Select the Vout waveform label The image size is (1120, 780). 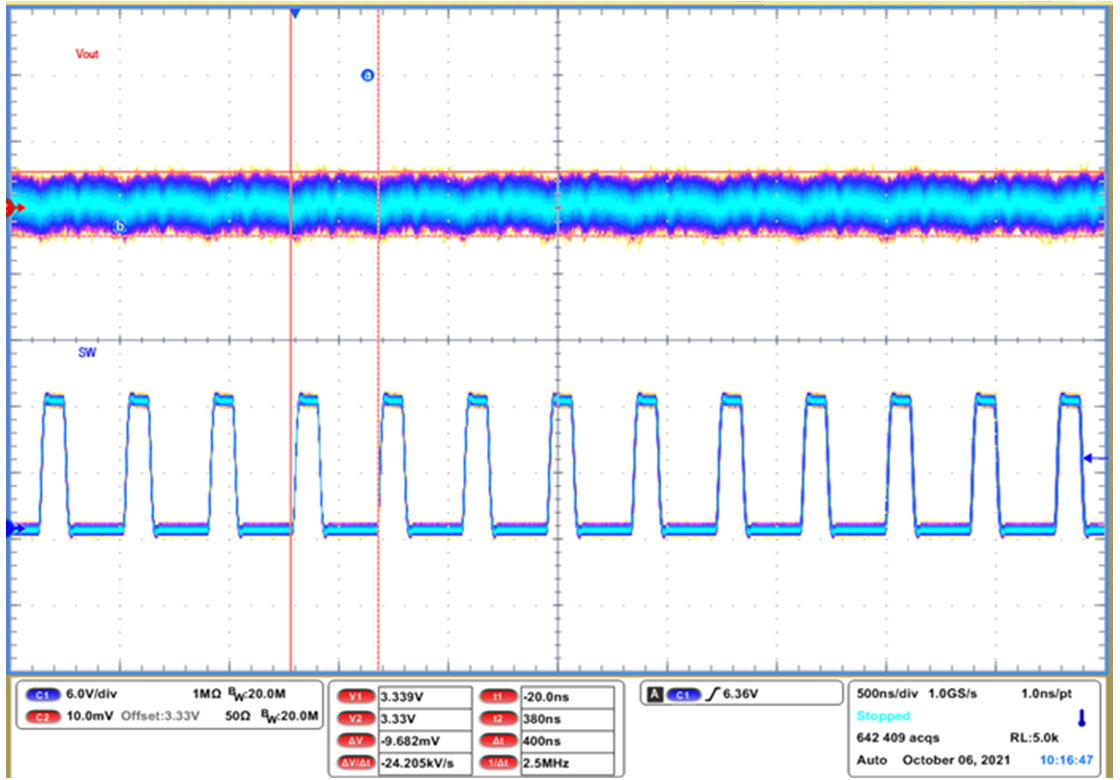[x=85, y=53]
